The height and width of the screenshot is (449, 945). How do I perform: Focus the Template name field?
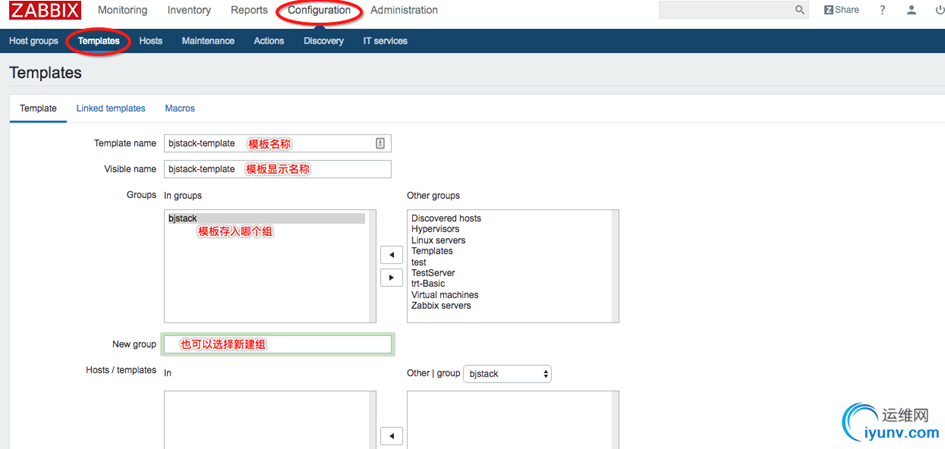point(278,143)
